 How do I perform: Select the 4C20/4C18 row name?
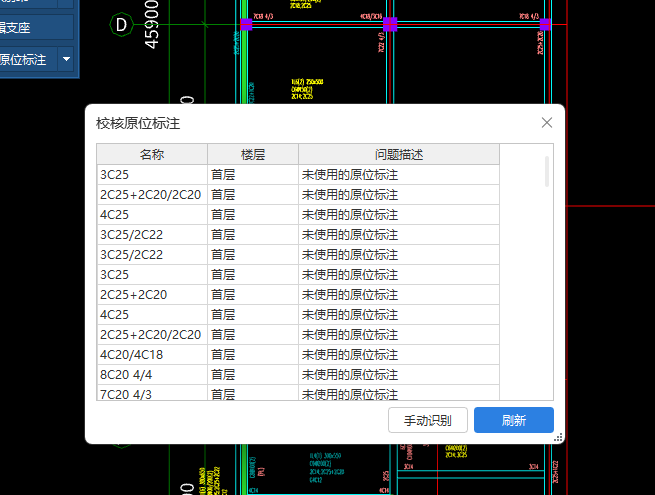[x=132, y=355]
